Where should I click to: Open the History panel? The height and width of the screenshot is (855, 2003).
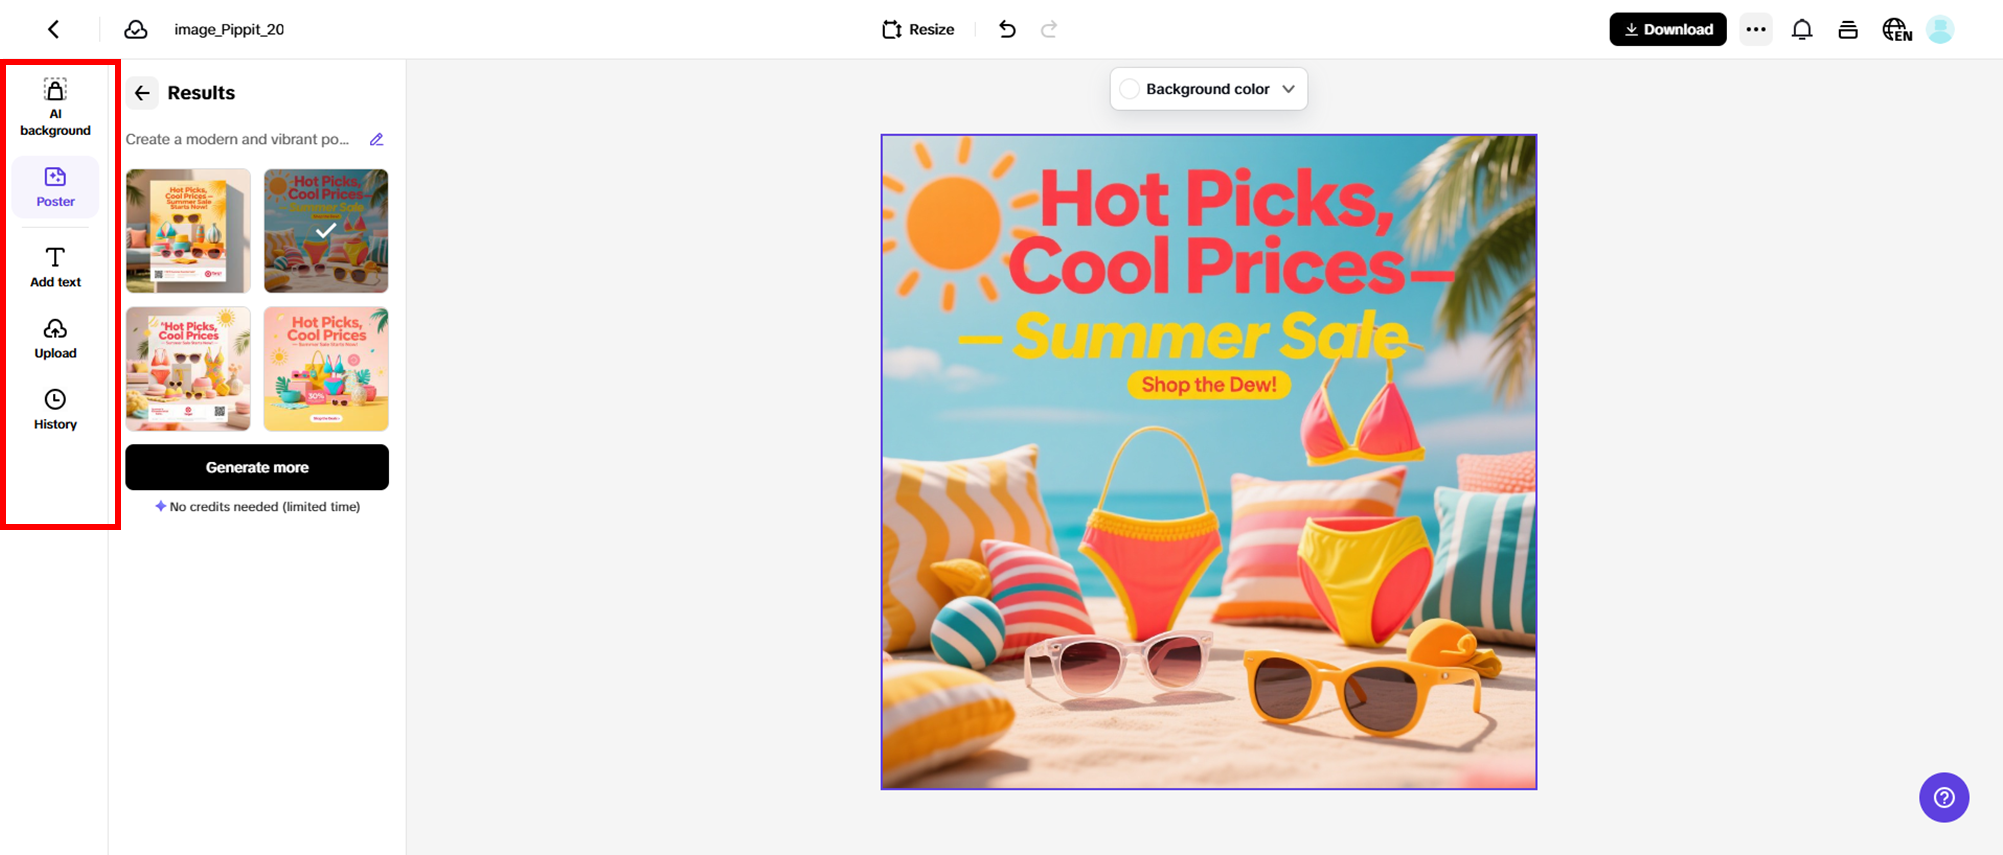[x=55, y=410]
